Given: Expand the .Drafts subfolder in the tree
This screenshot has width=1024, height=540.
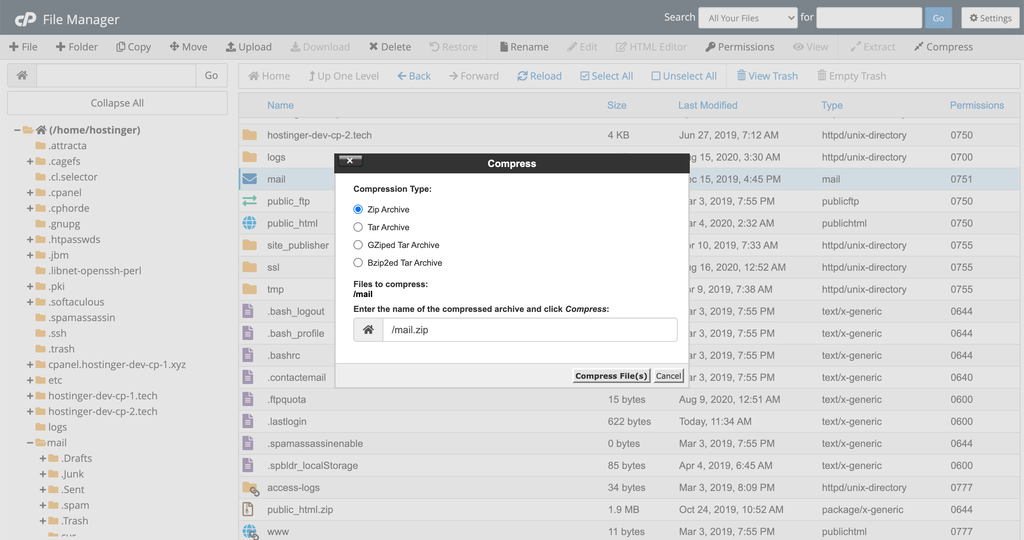Looking at the screenshot, I should pyautogui.click(x=43, y=458).
